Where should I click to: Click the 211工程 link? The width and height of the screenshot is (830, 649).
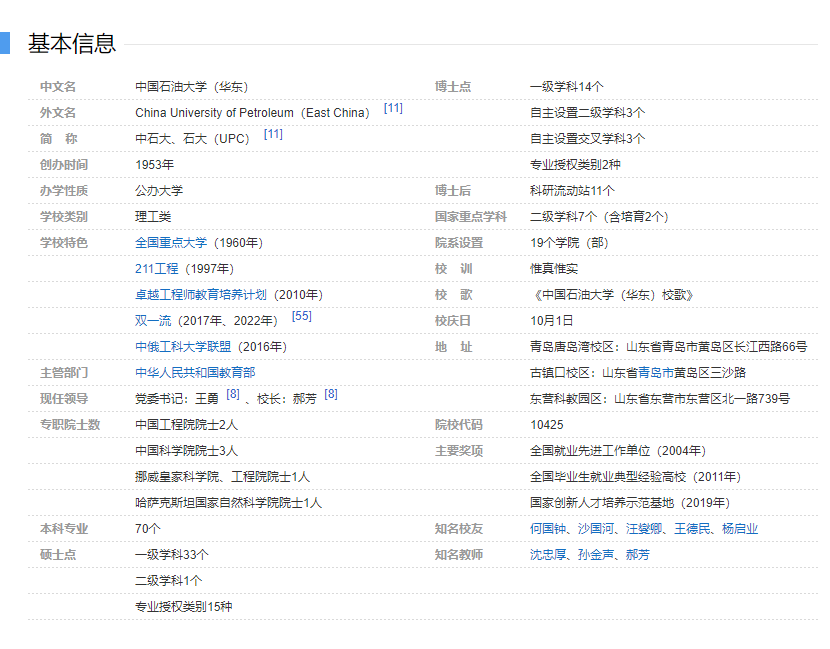(x=156, y=269)
